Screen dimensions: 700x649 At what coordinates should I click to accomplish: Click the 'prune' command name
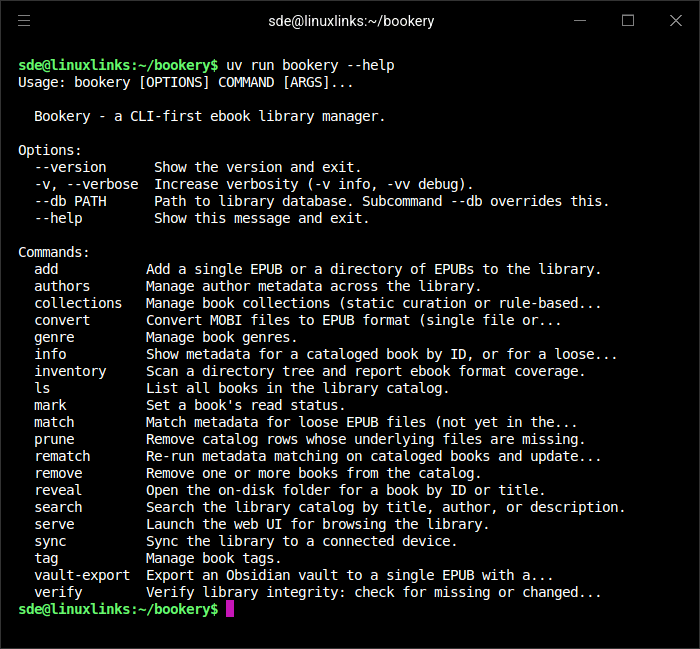point(54,439)
